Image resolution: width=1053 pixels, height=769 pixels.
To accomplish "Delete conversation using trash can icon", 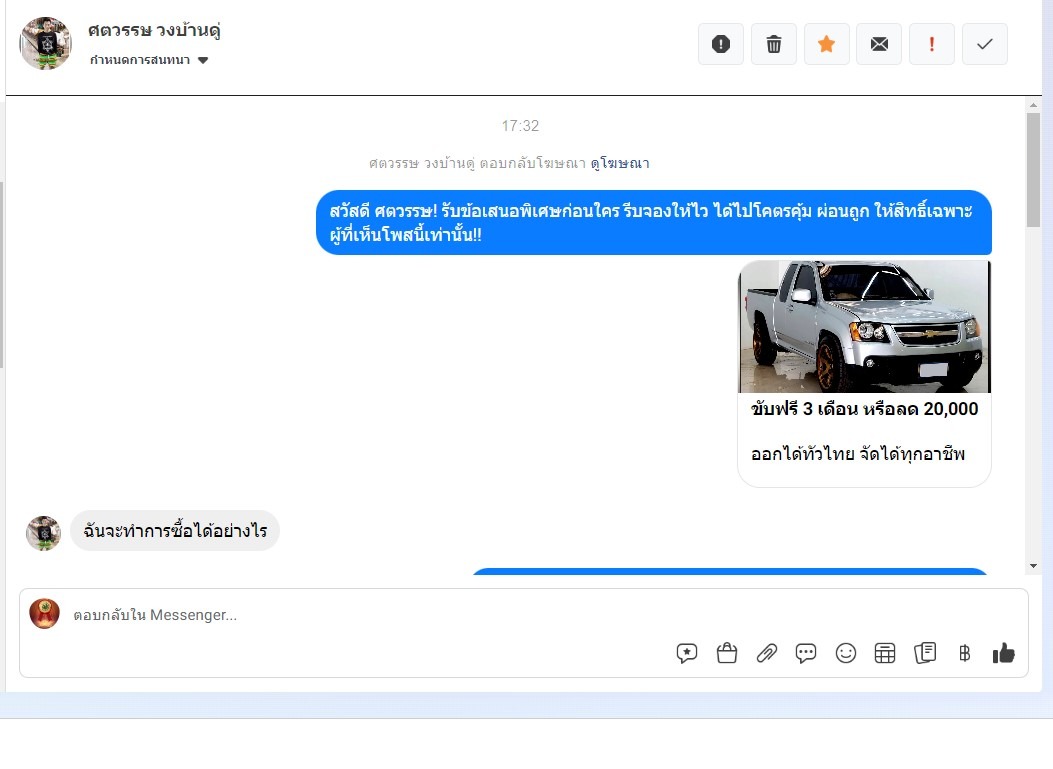I will (x=773, y=44).
